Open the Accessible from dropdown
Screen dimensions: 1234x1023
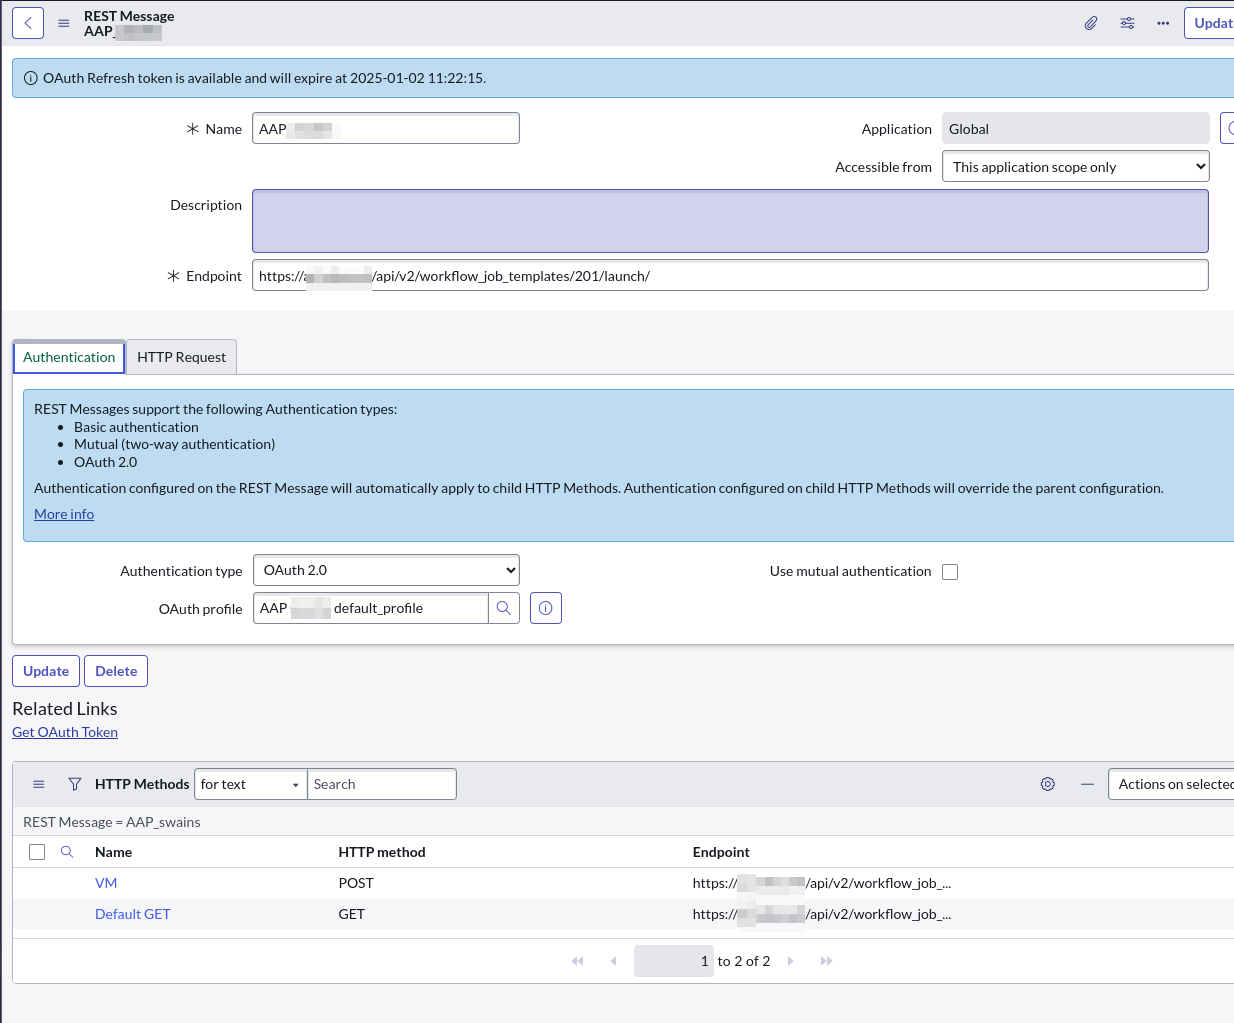(x=1076, y=166)
